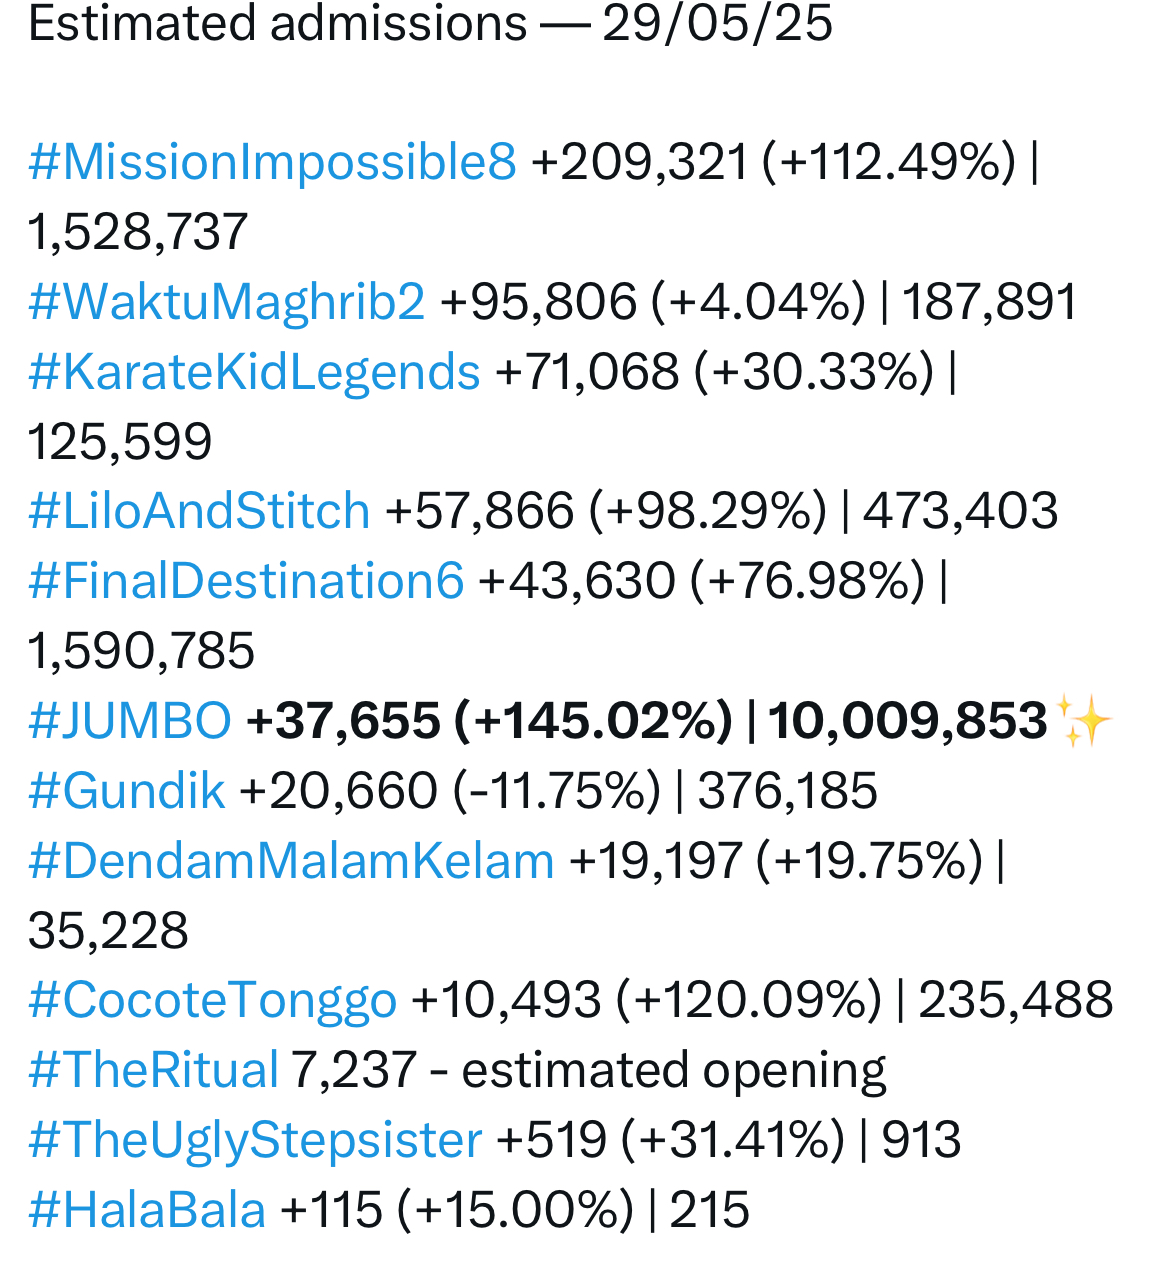This screenshot has width=1170, height=1285.
Task: Open the #CocoteTonggo hashtag
Action: [x=212, y=1000]
